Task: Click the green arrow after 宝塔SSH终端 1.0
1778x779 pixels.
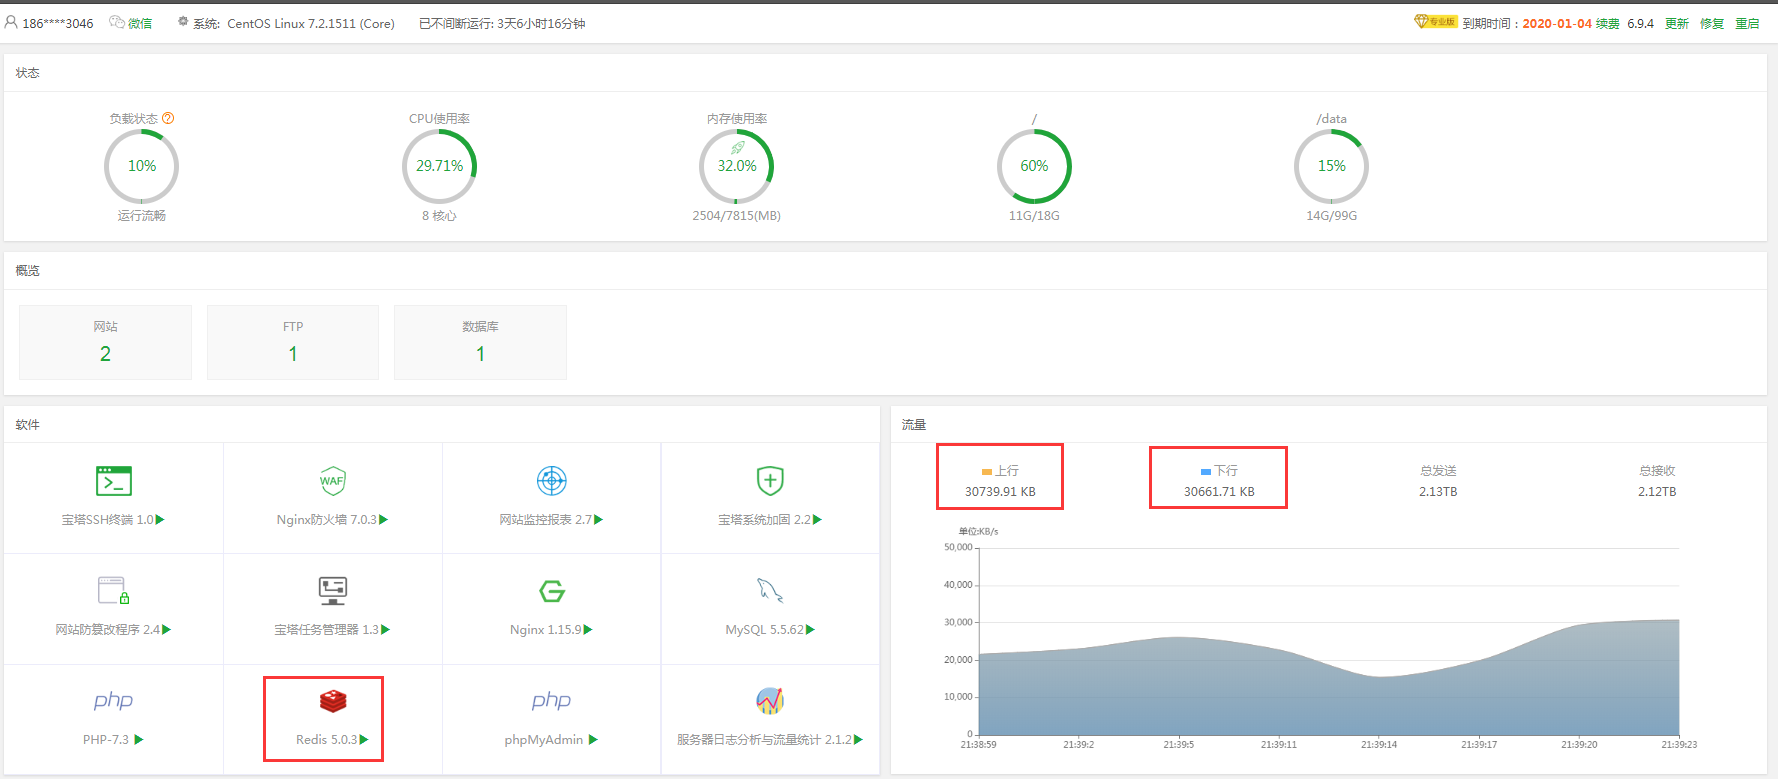Action: [x=160, y=520]
